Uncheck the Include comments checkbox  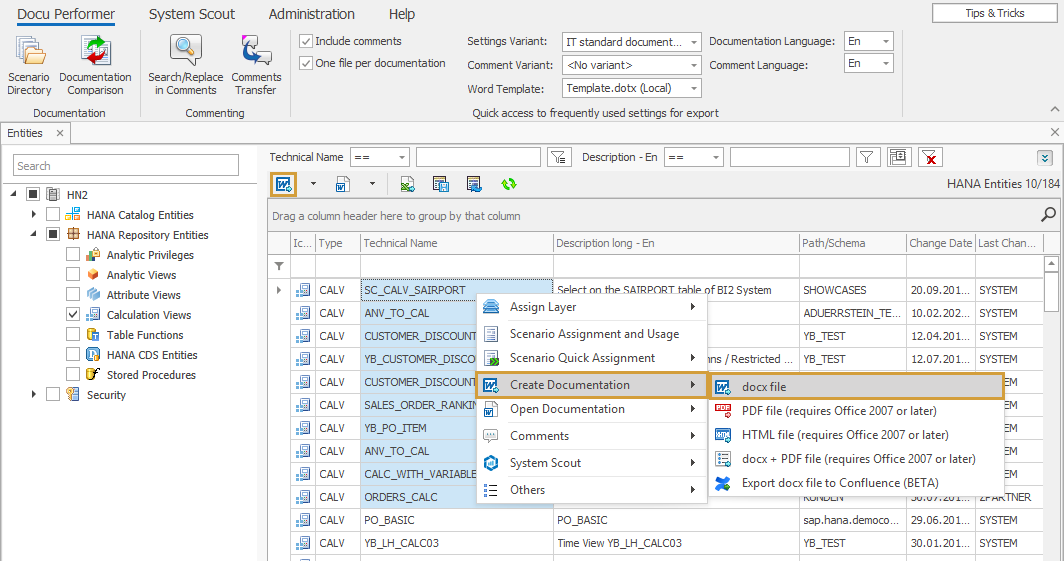point(307,41)
